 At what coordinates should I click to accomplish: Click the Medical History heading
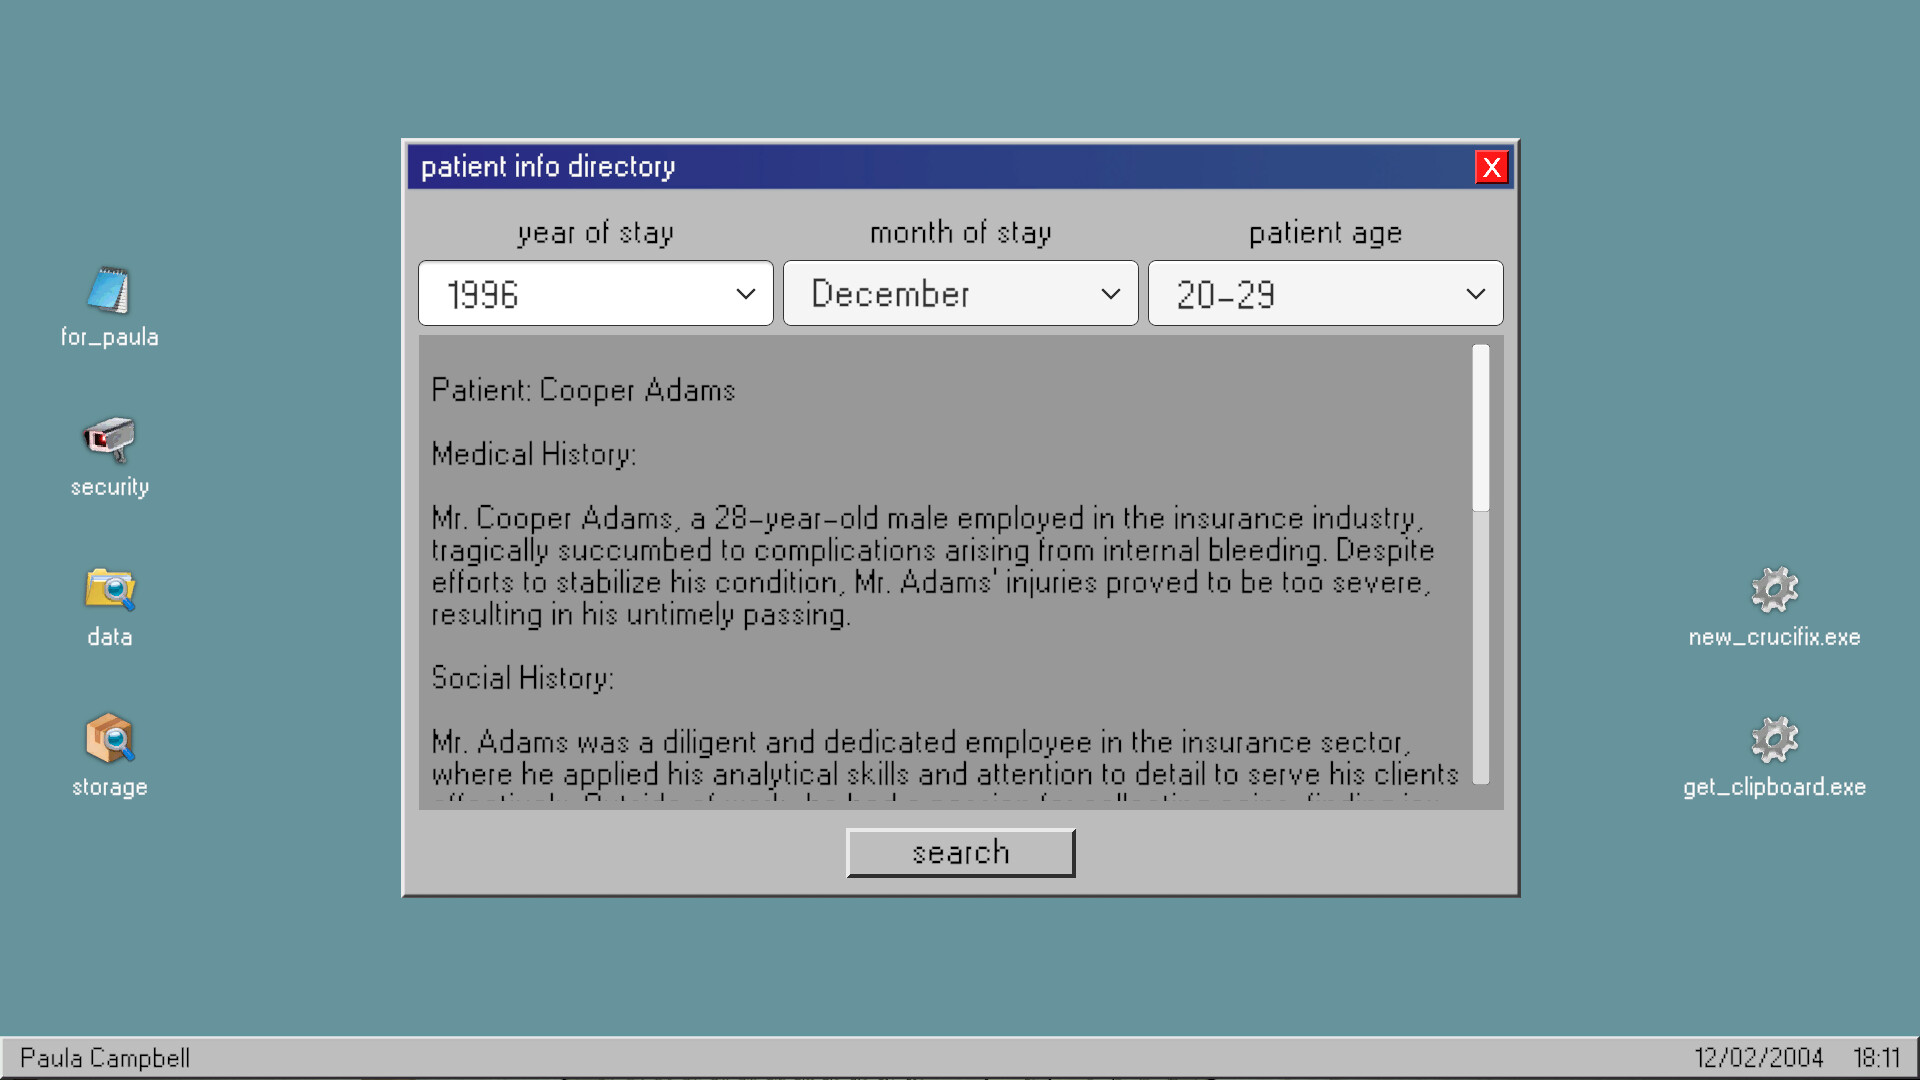point(533,454)
